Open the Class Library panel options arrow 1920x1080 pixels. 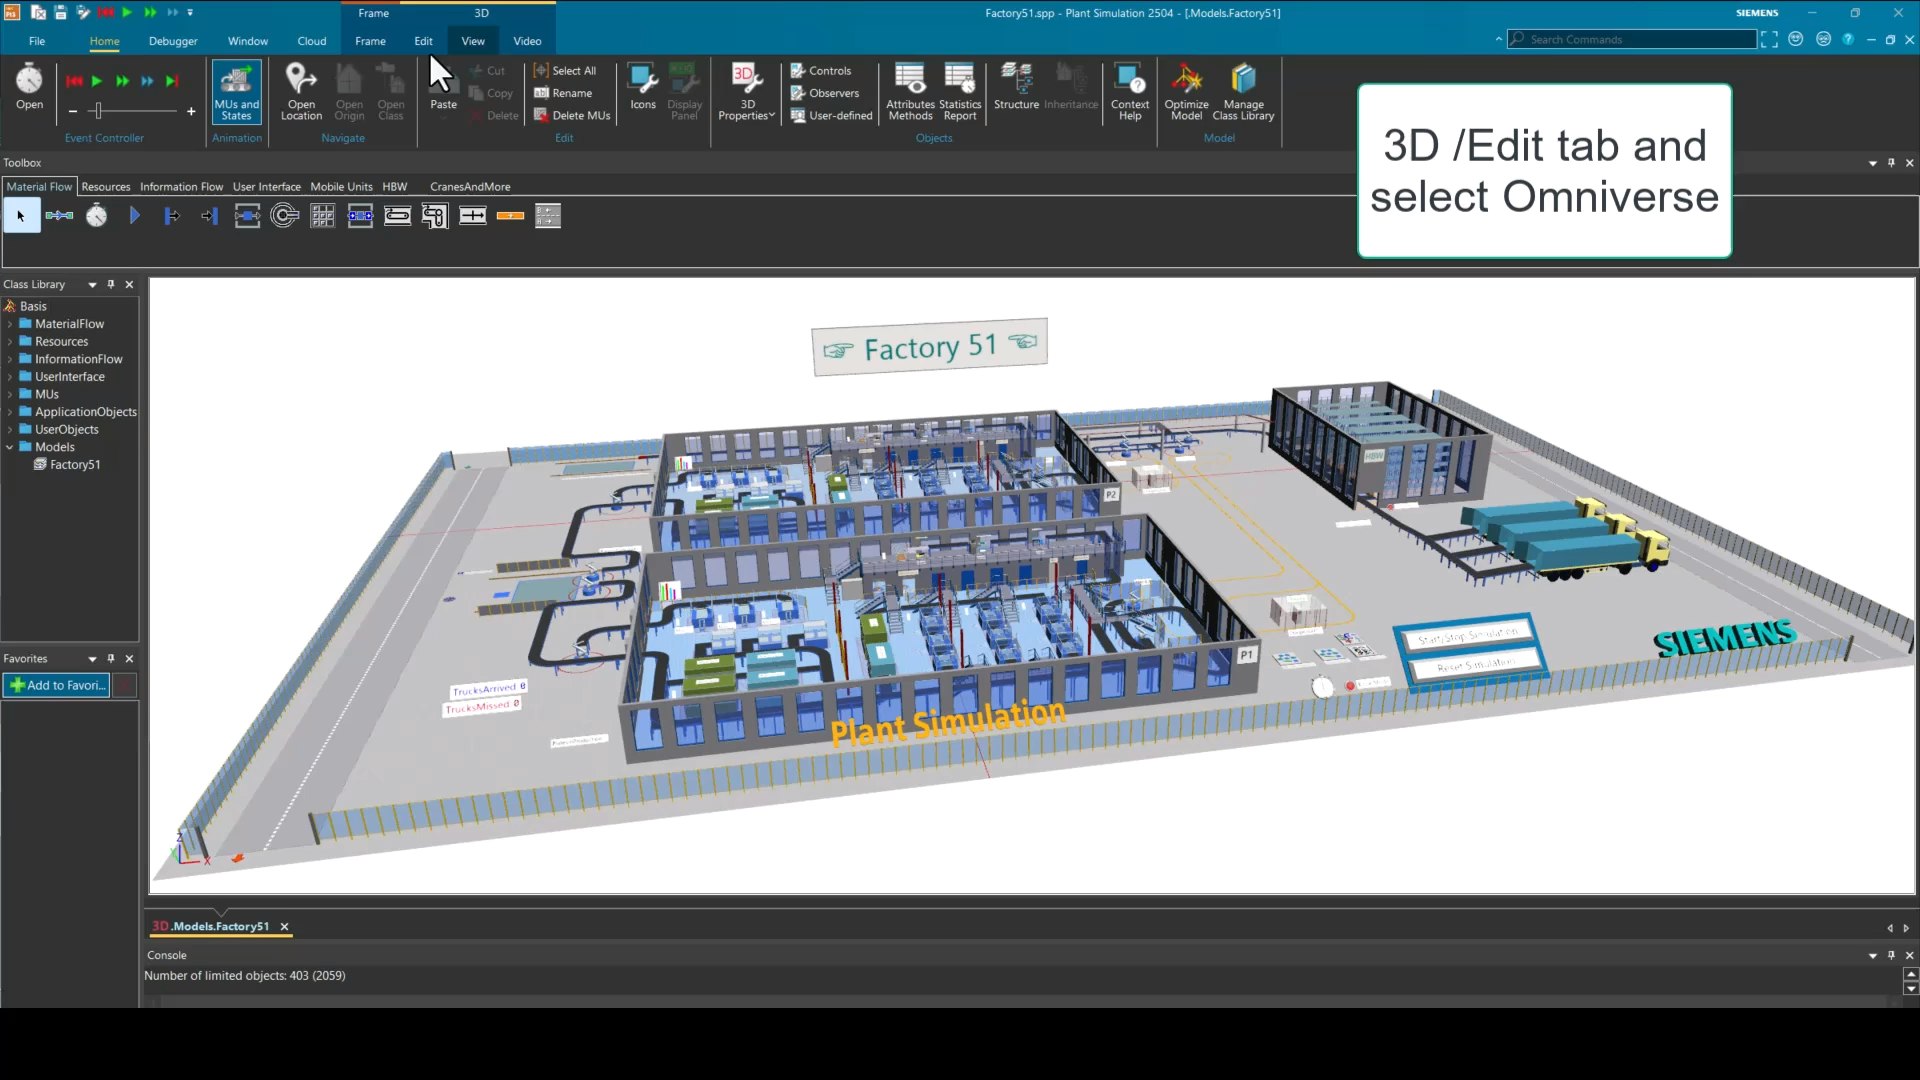pyautogui.click(x=92, y=285)
